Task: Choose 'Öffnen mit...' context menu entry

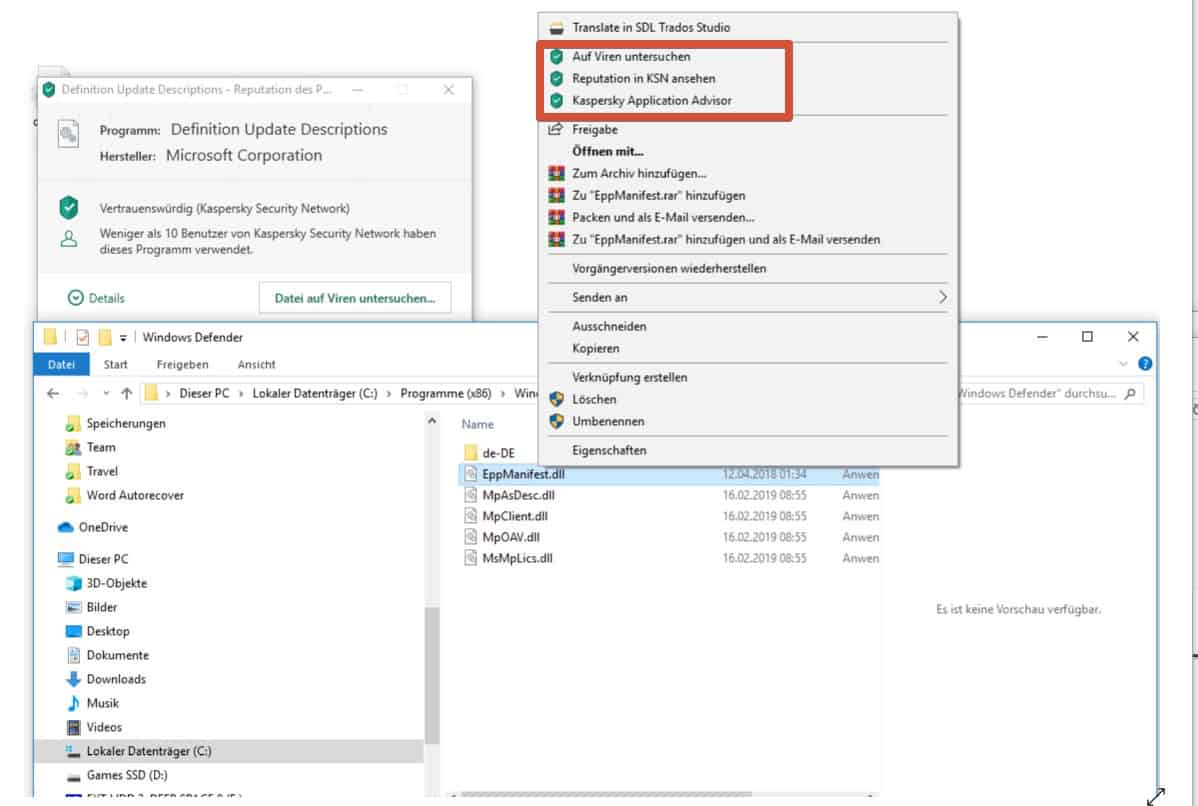Action: click(x=607, y=151)
